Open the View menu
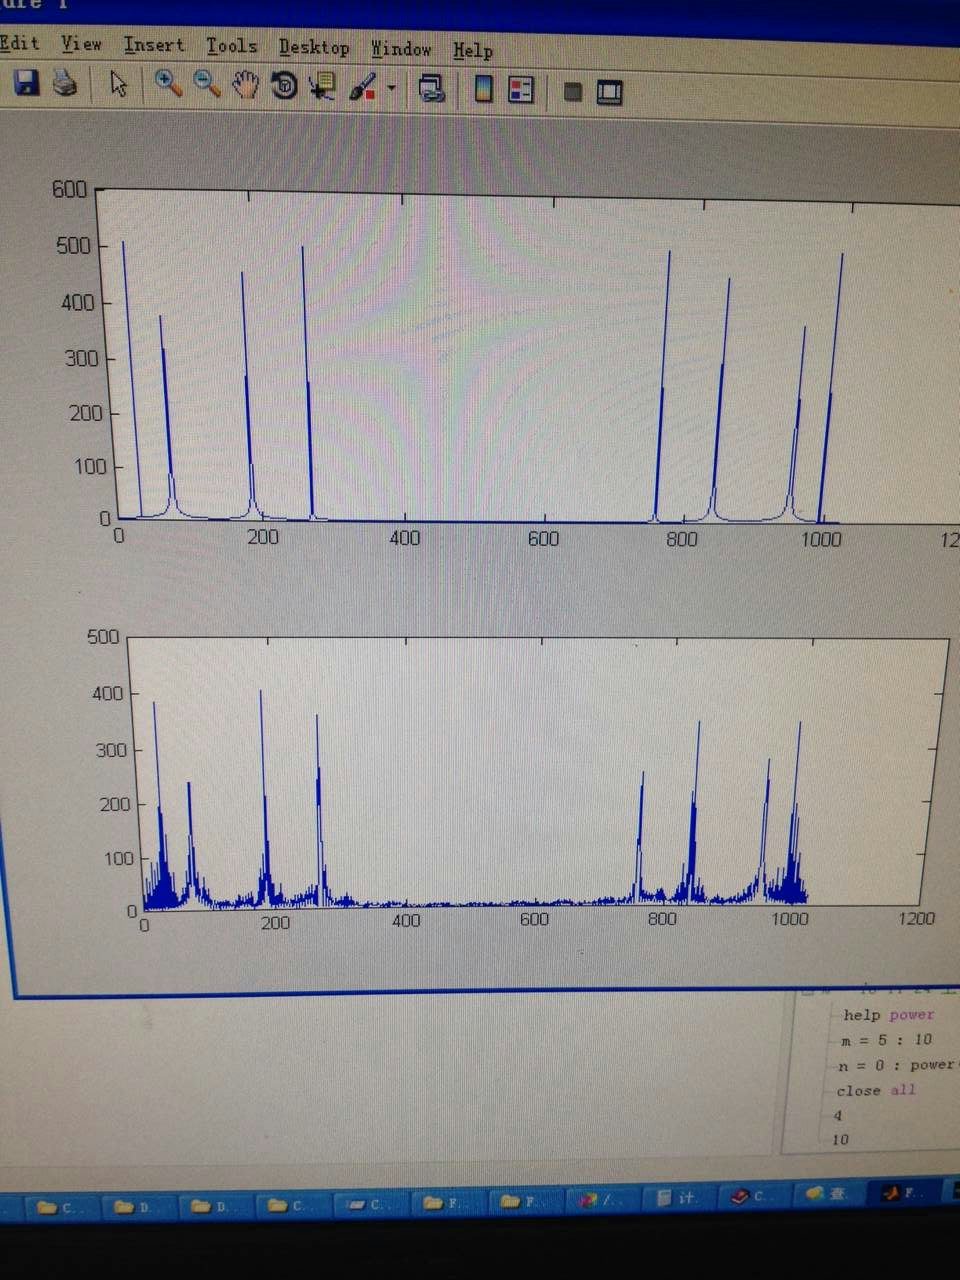 pos(81,44)
